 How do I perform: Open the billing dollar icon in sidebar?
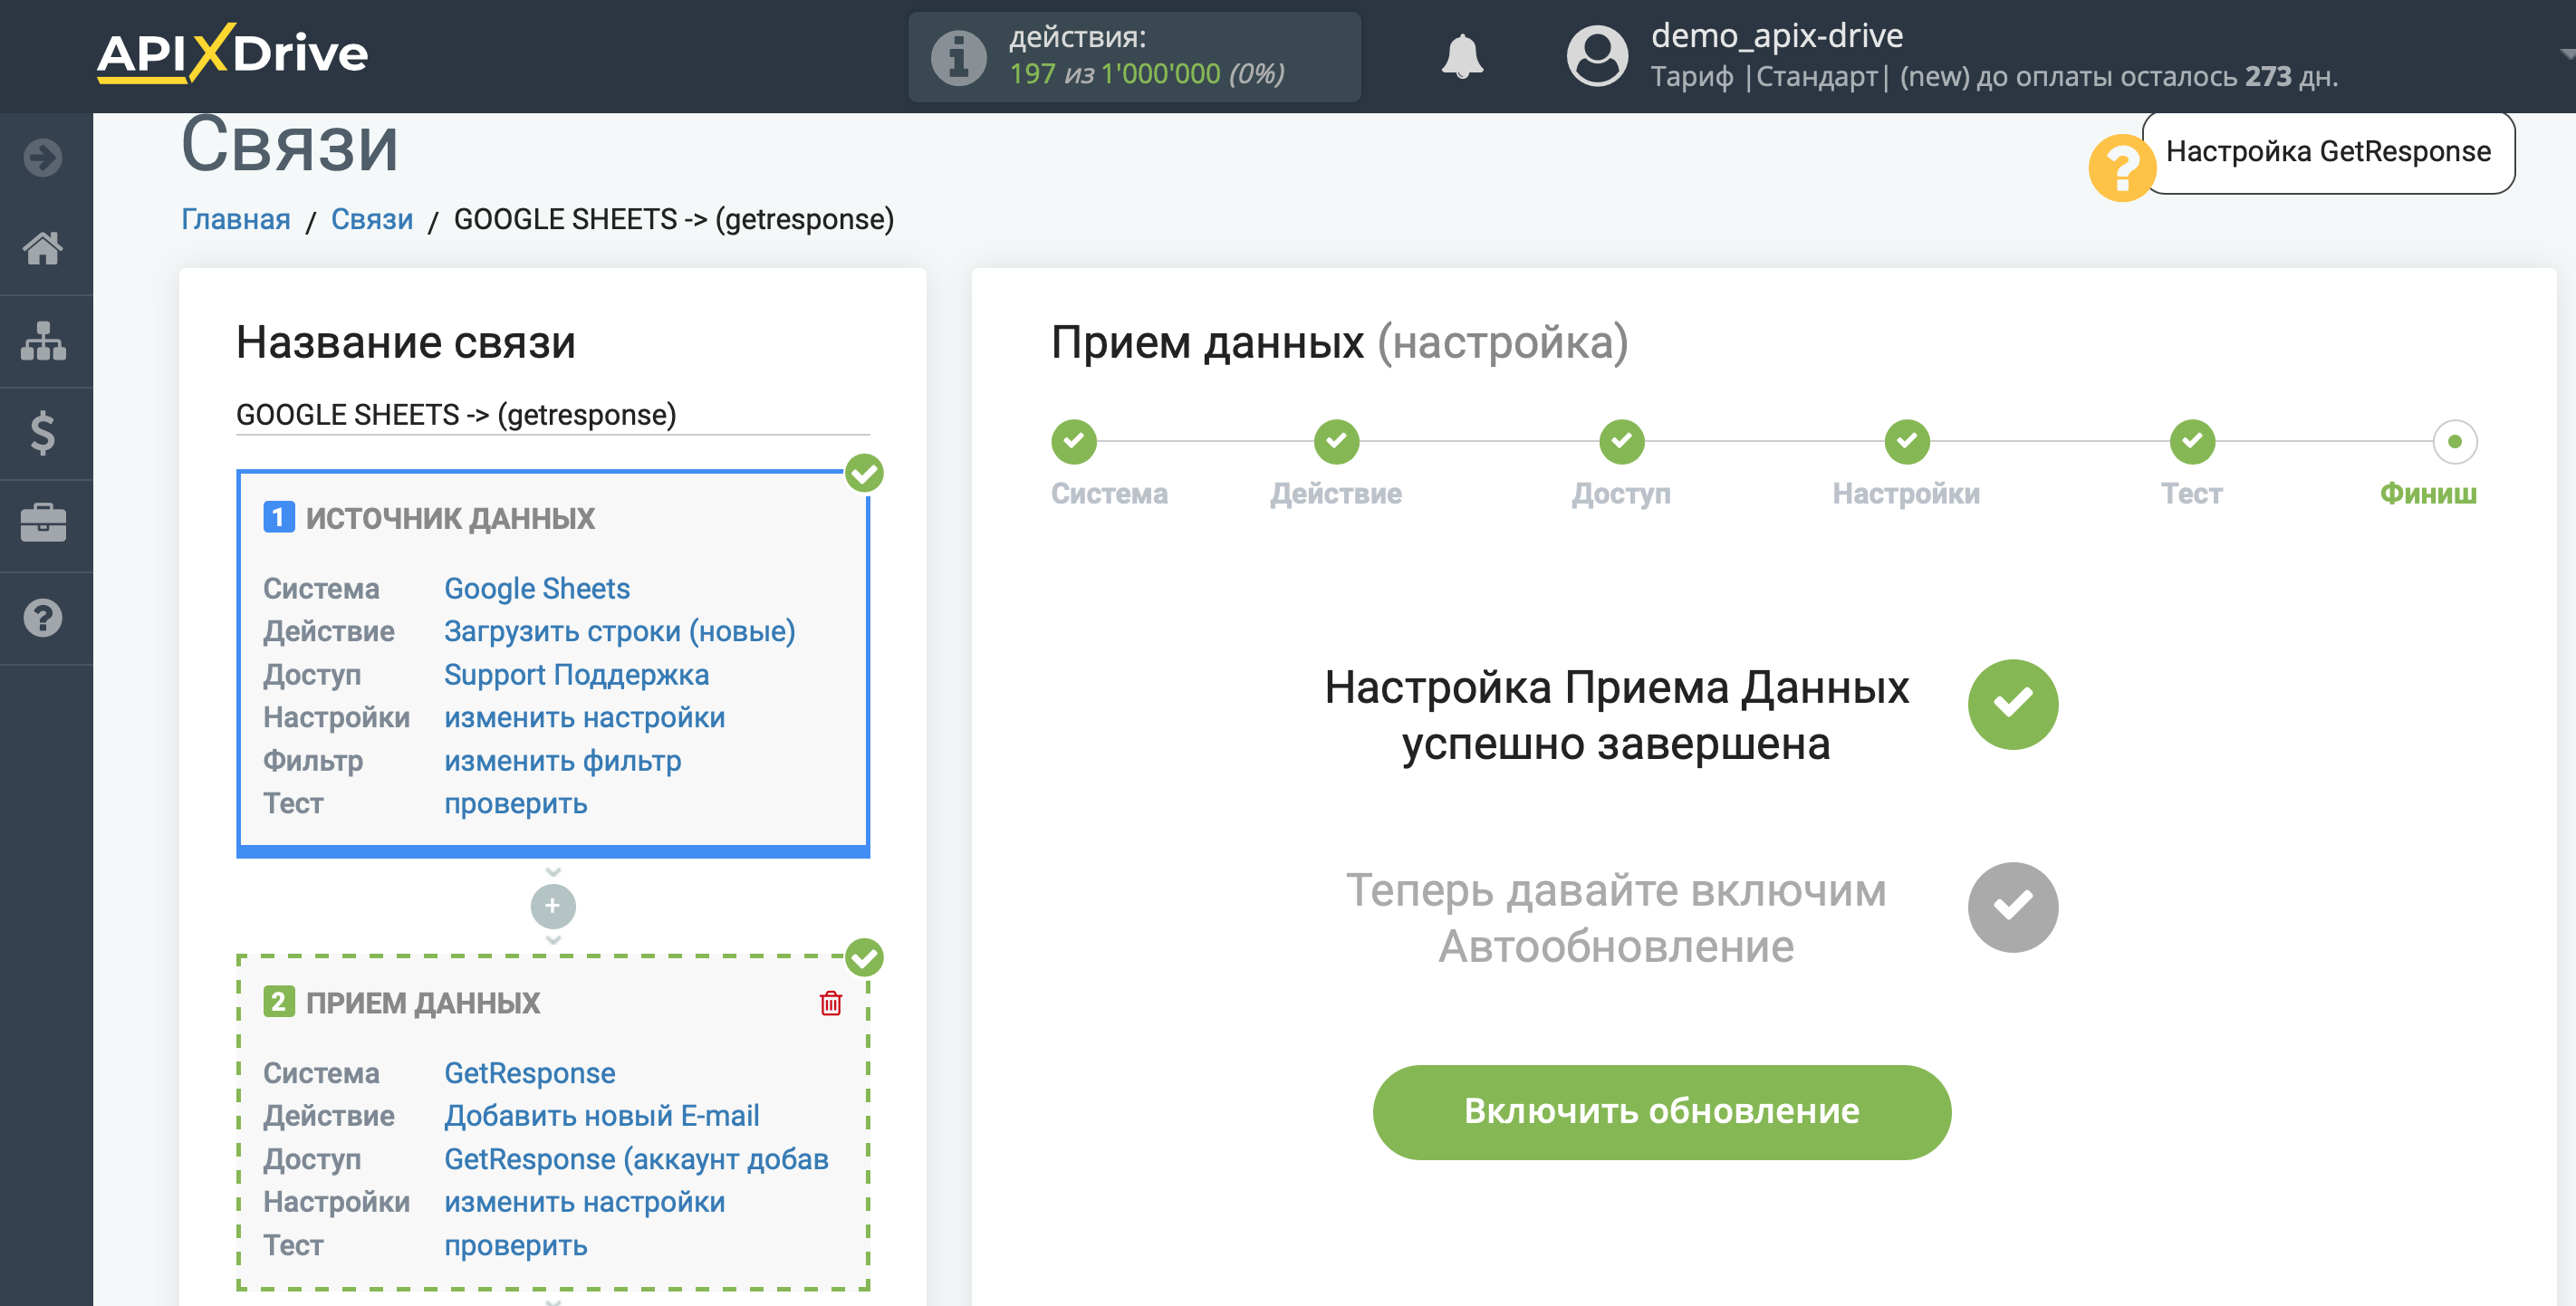(43, 433)
